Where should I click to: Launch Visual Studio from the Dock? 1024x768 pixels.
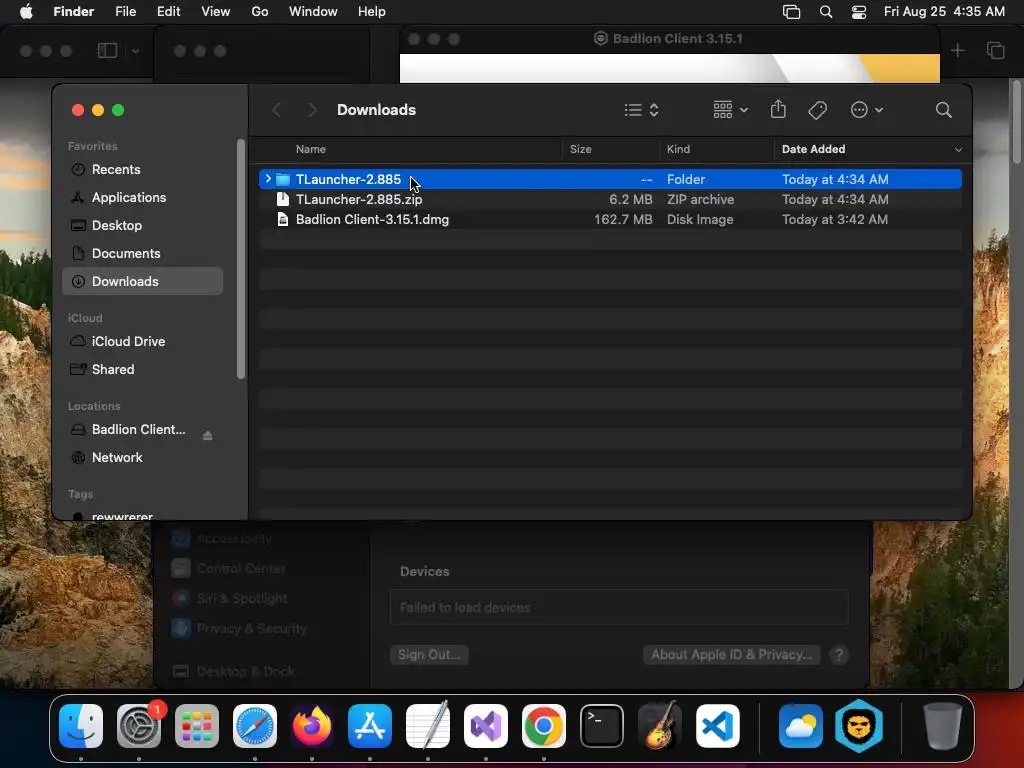[x=486, y=726]
